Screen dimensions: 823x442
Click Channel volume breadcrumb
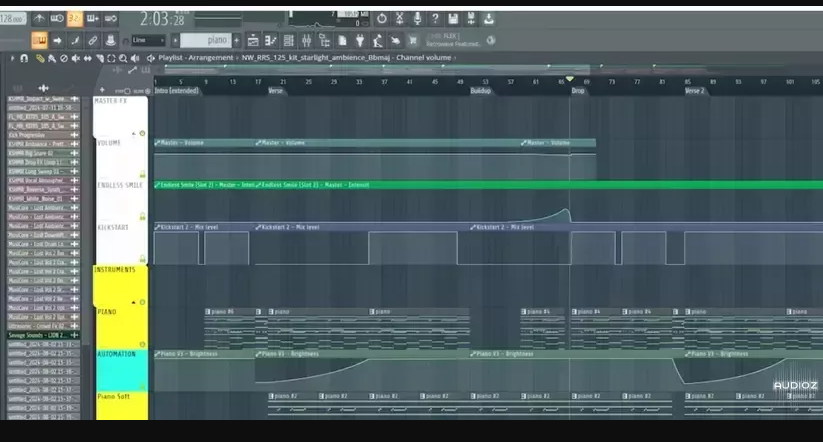click(424, 58)
